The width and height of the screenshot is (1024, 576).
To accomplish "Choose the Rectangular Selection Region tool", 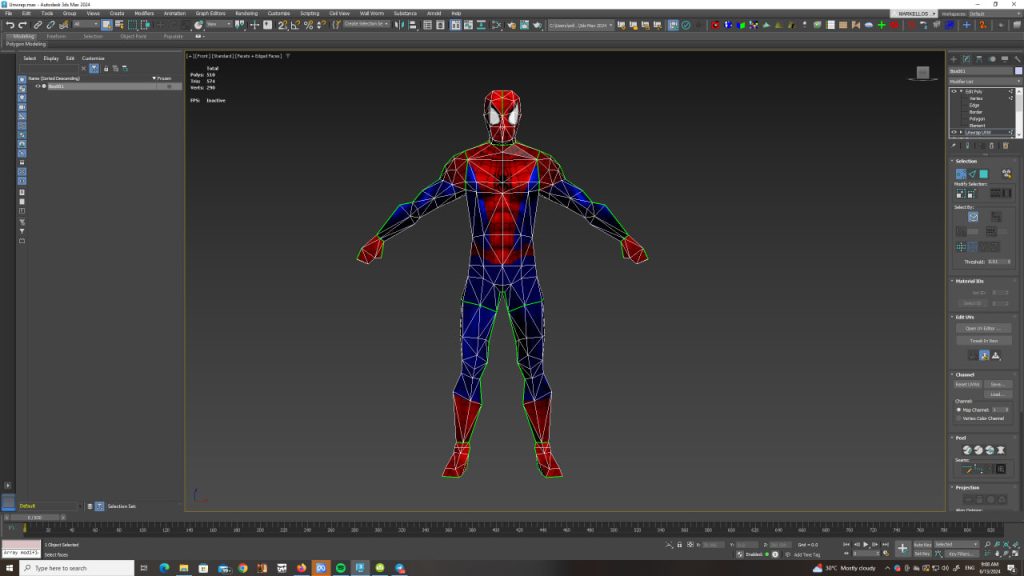I will [x=133, y=25].
